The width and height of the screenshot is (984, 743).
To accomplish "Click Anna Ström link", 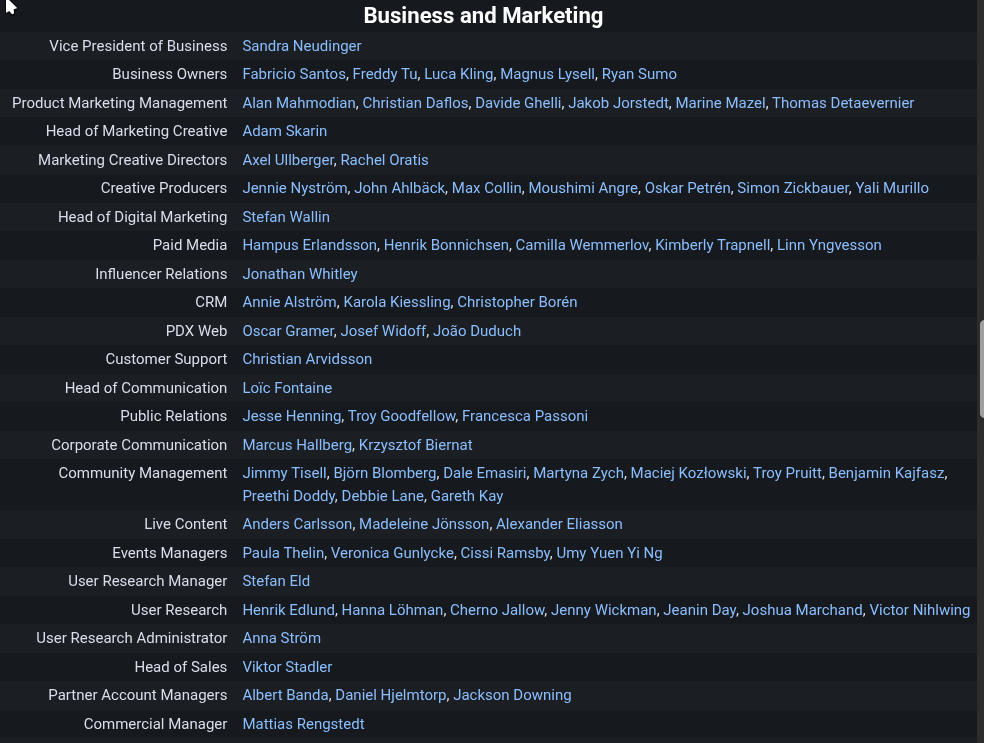I will point(282,639).
